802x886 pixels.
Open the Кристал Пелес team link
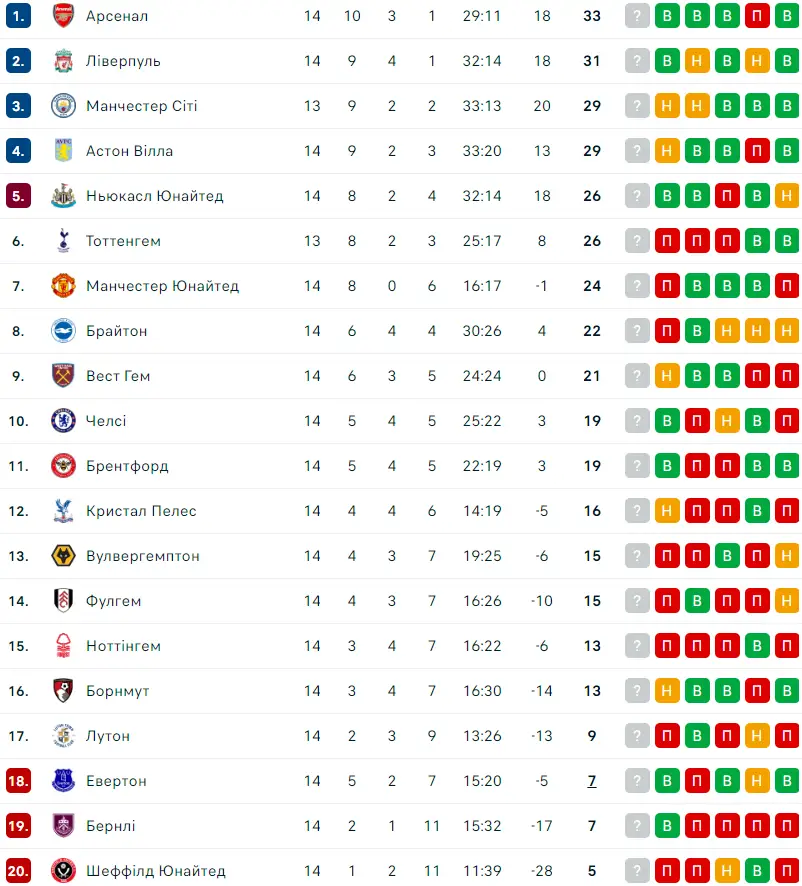coord(141,511)
